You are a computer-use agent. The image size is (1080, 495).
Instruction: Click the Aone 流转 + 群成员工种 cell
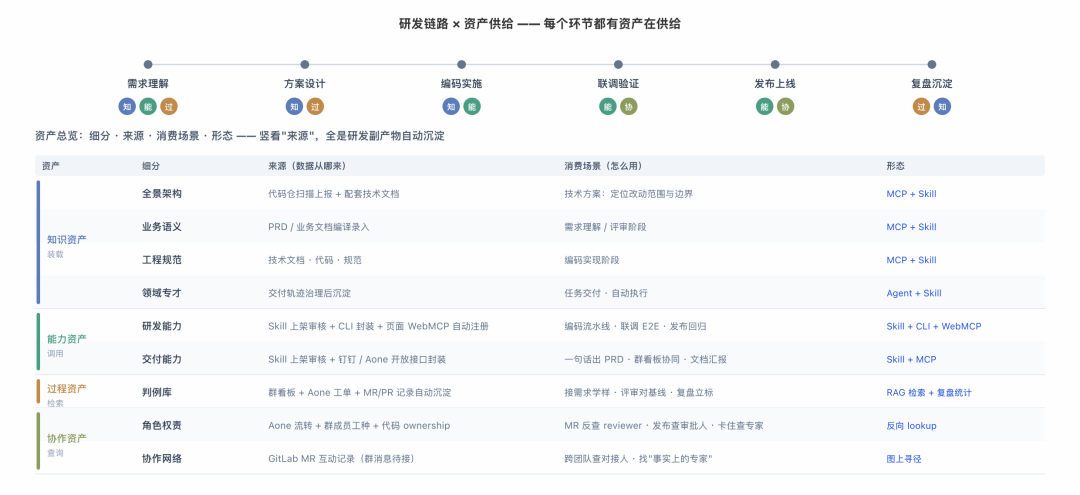click(x=359, y=425)
